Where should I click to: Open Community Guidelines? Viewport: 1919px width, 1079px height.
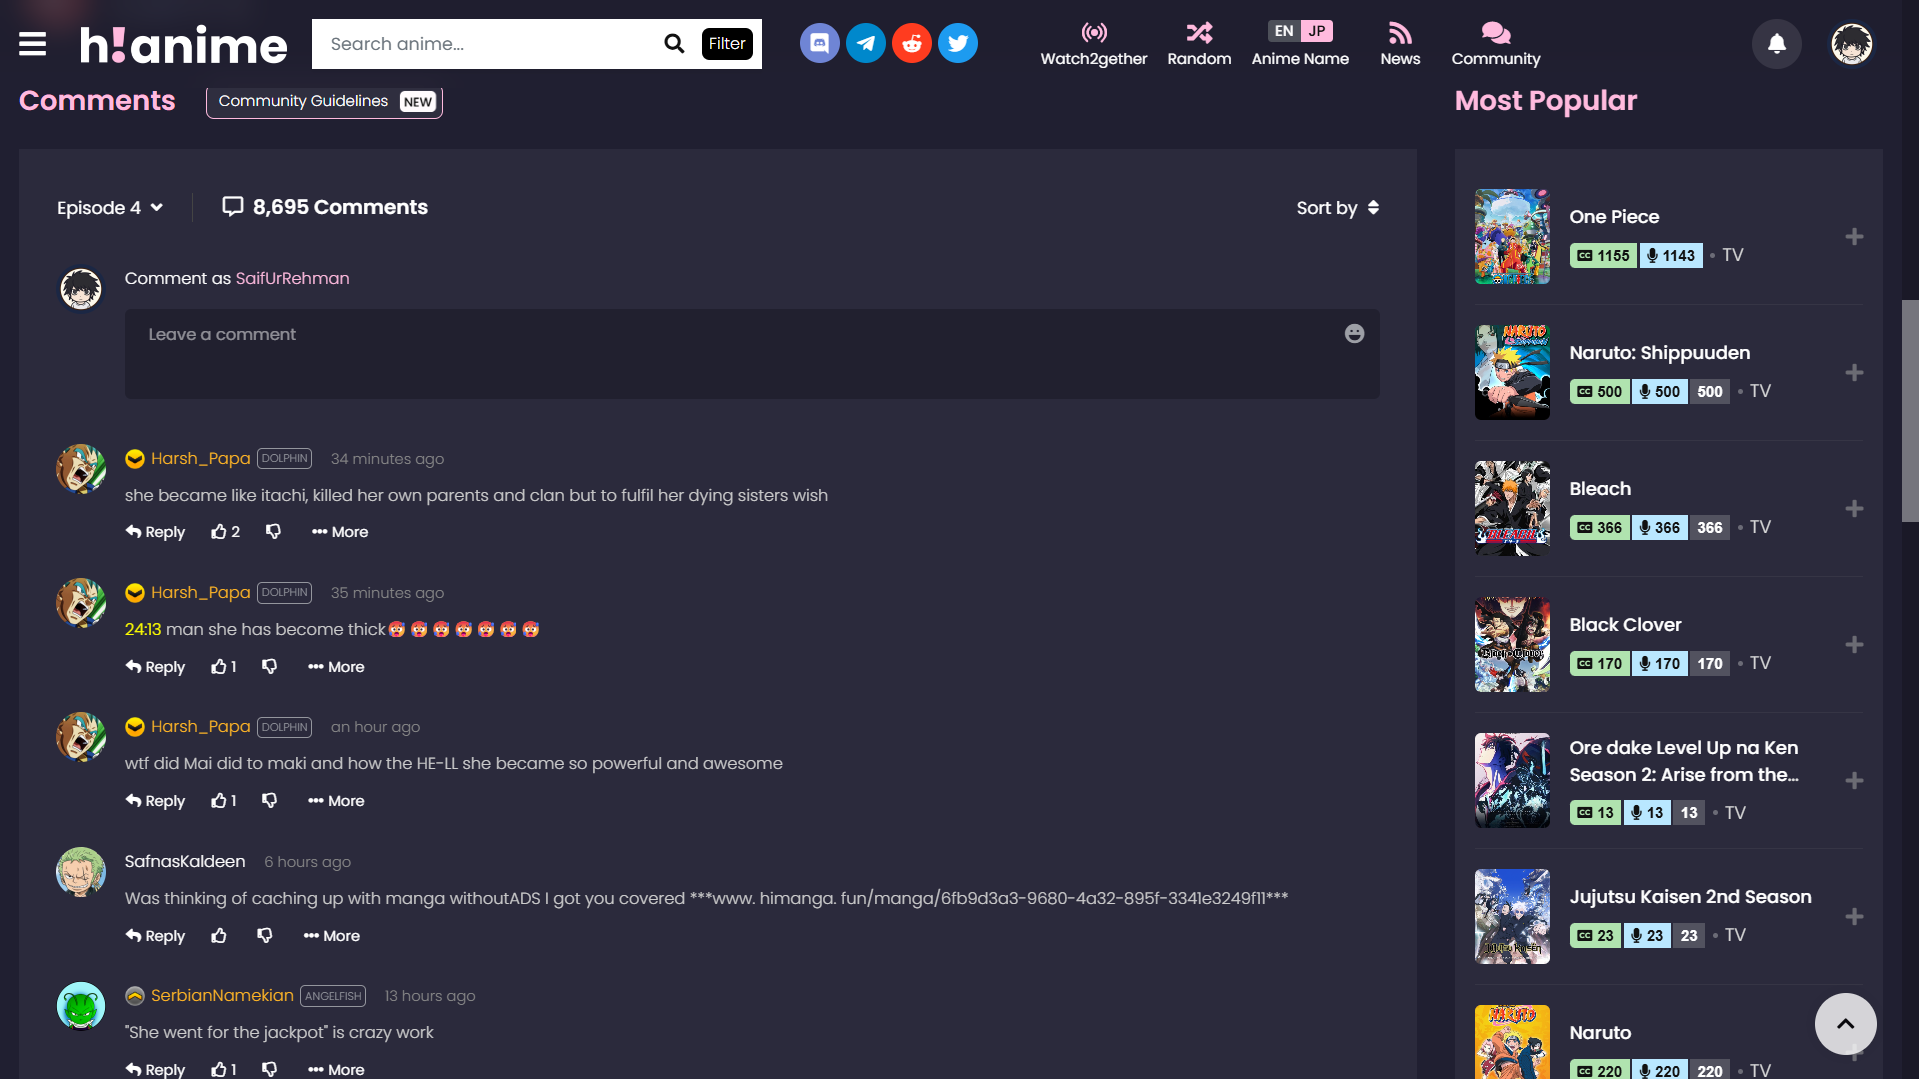click(324, 101)
